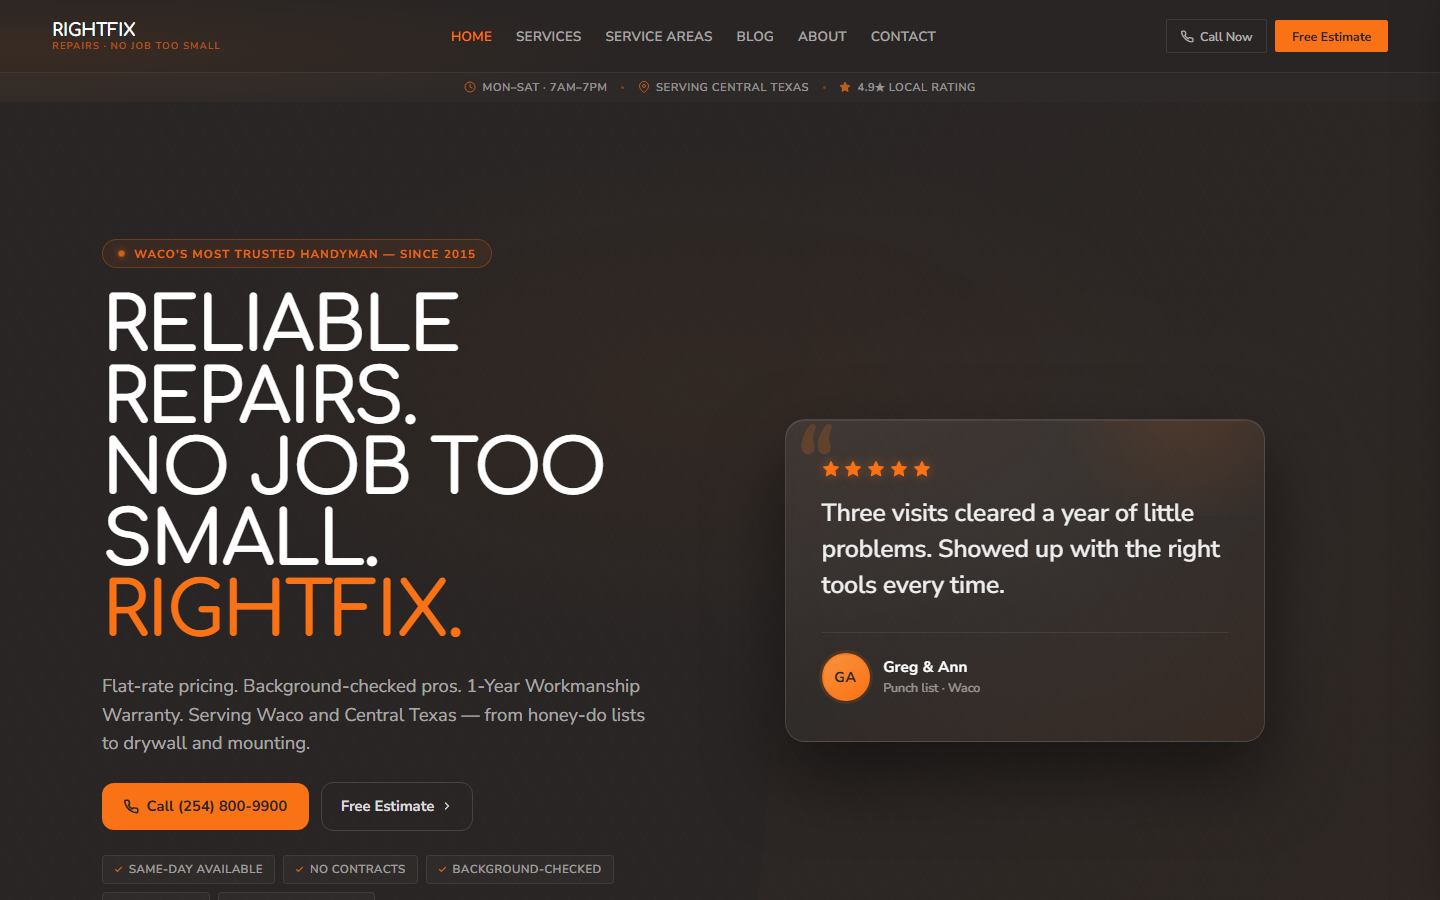Click the chevron arrow on hero Free Estimate button
1440x900 pixels.
(447, 806)
